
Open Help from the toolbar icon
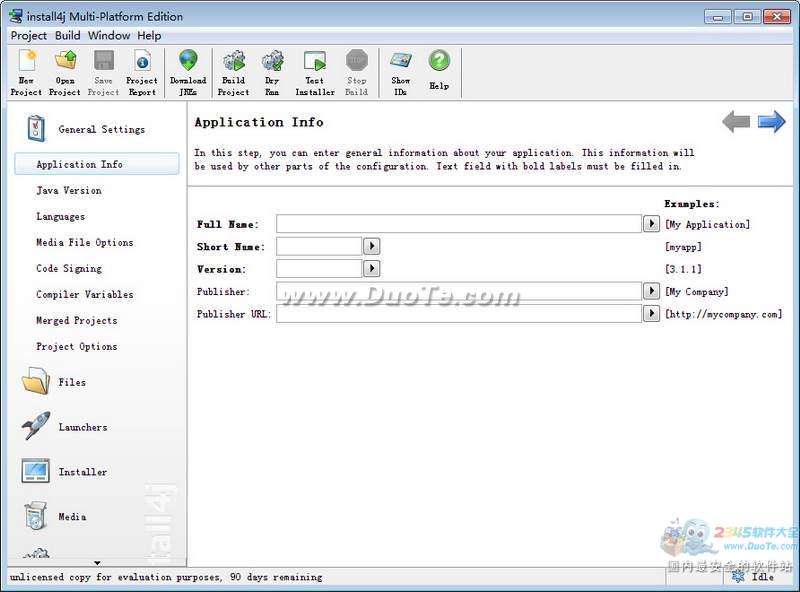439,61
